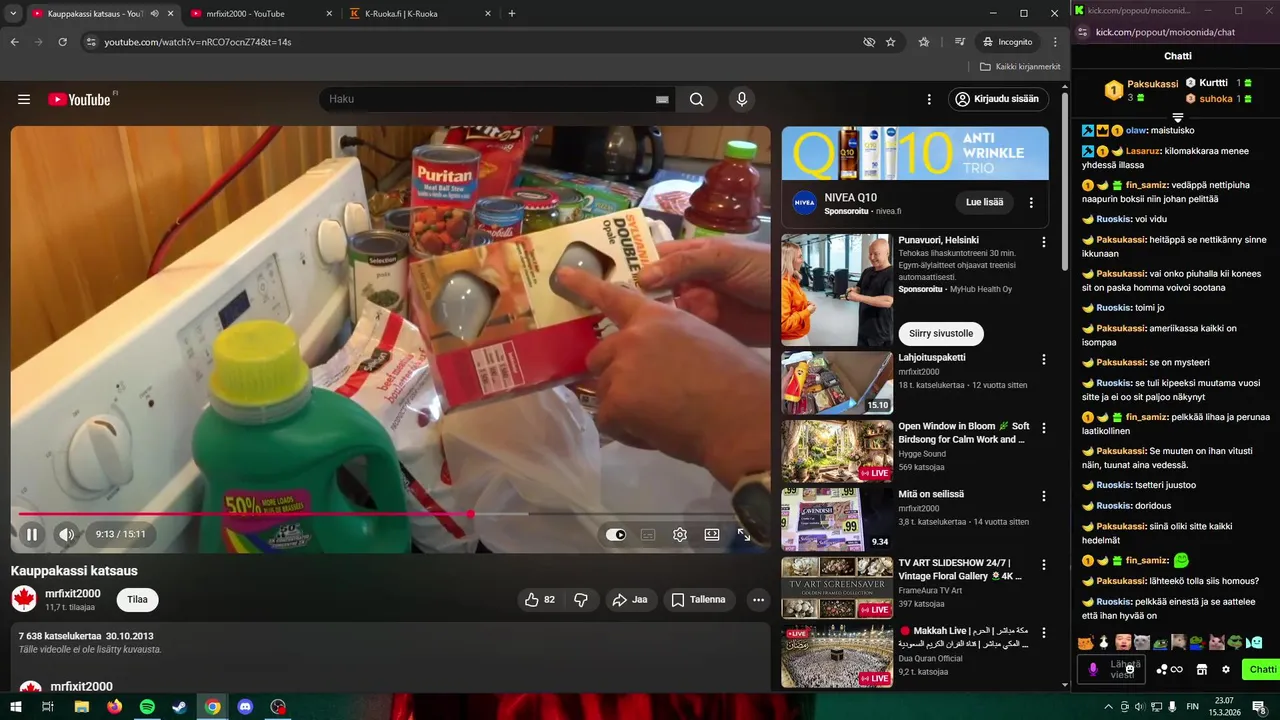Switch the player to theater mode

(712, 535)
